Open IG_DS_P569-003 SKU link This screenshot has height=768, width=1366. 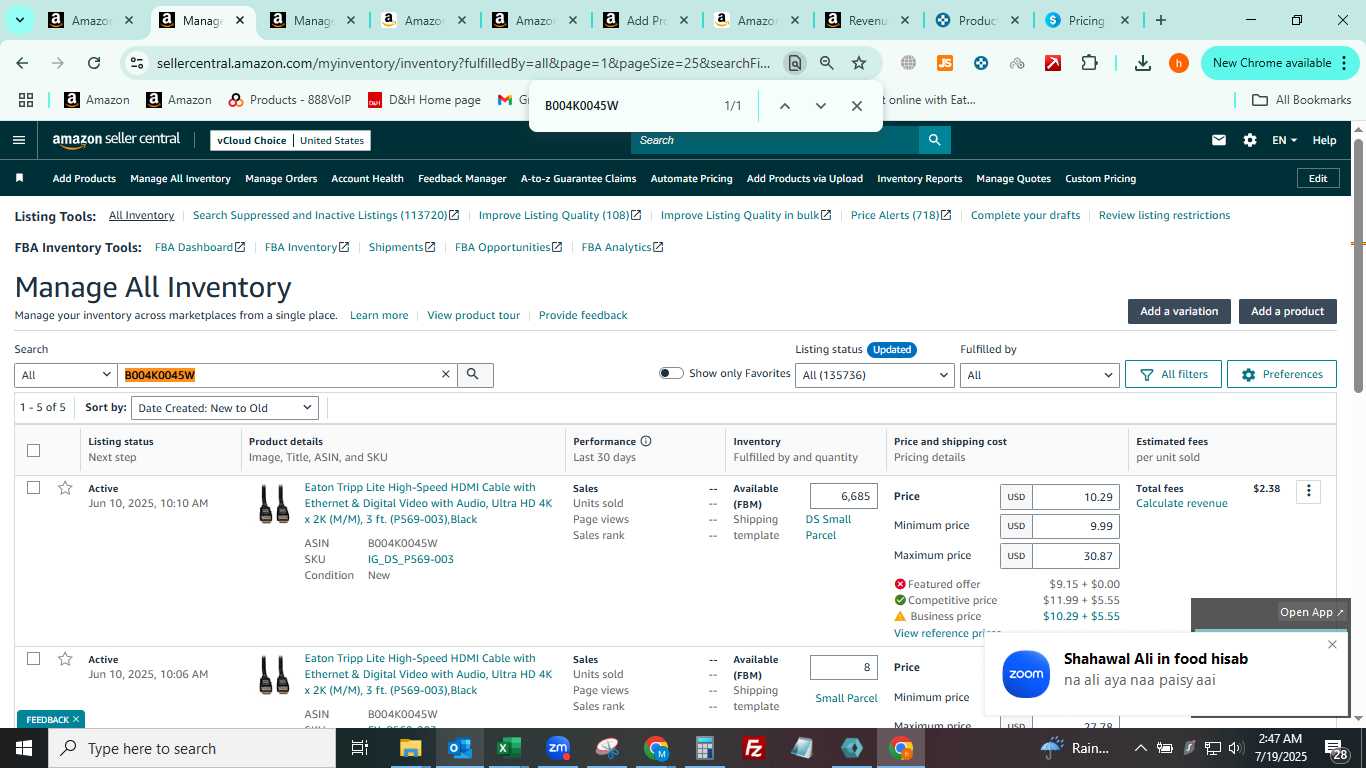point(411,559)
